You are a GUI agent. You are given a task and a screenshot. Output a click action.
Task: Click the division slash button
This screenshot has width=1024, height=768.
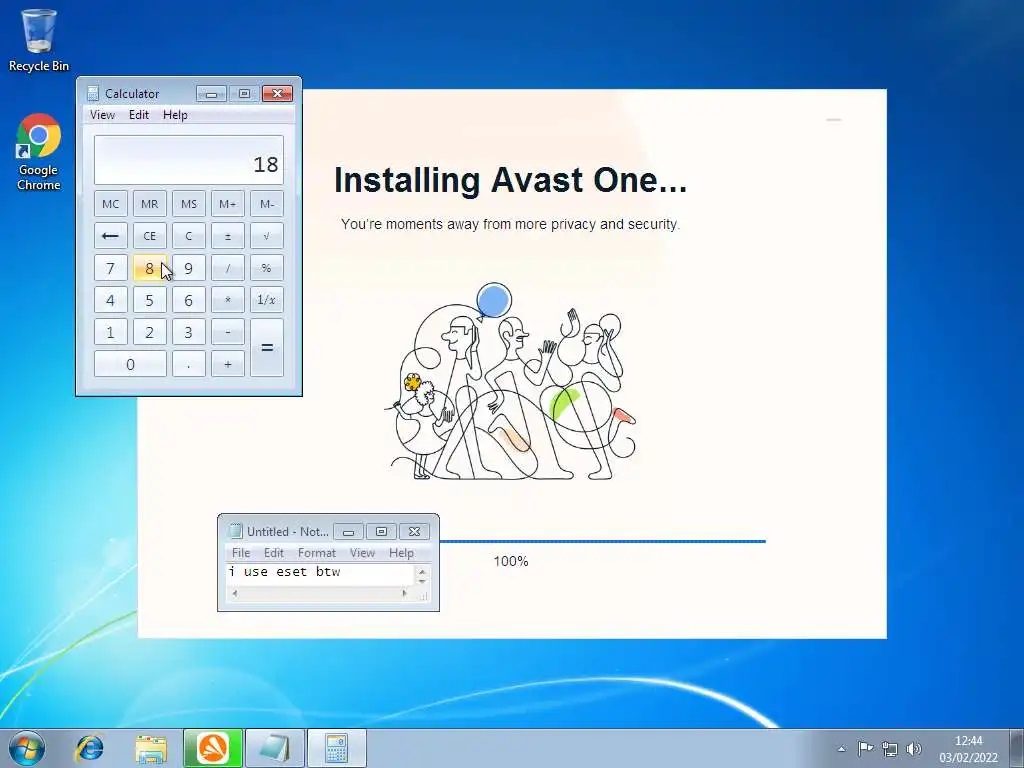click(x=228, y=268)
